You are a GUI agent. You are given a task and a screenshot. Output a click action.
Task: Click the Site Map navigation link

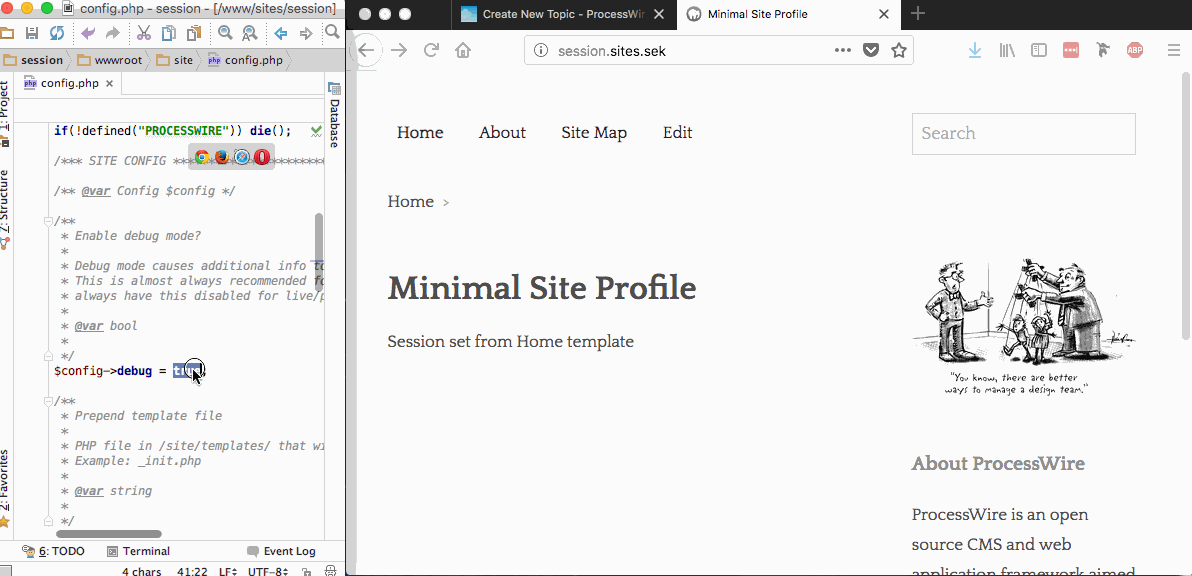point(594,133)
